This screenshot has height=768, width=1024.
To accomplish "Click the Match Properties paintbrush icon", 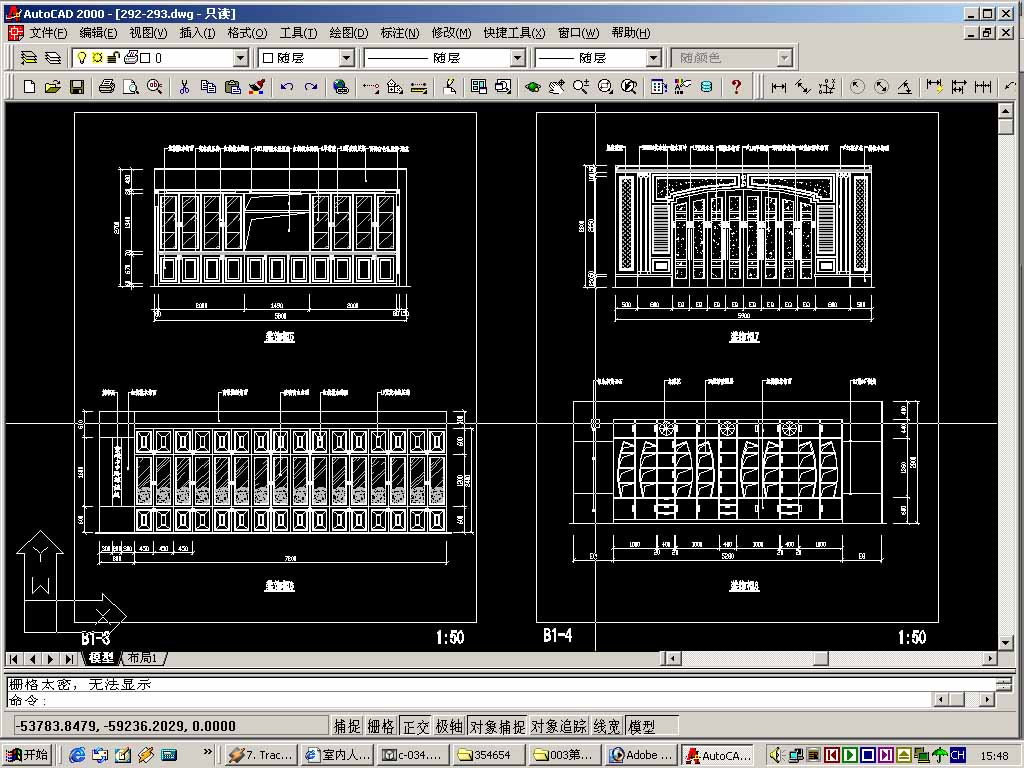I will pyautogui.click(x=257, y=87).
